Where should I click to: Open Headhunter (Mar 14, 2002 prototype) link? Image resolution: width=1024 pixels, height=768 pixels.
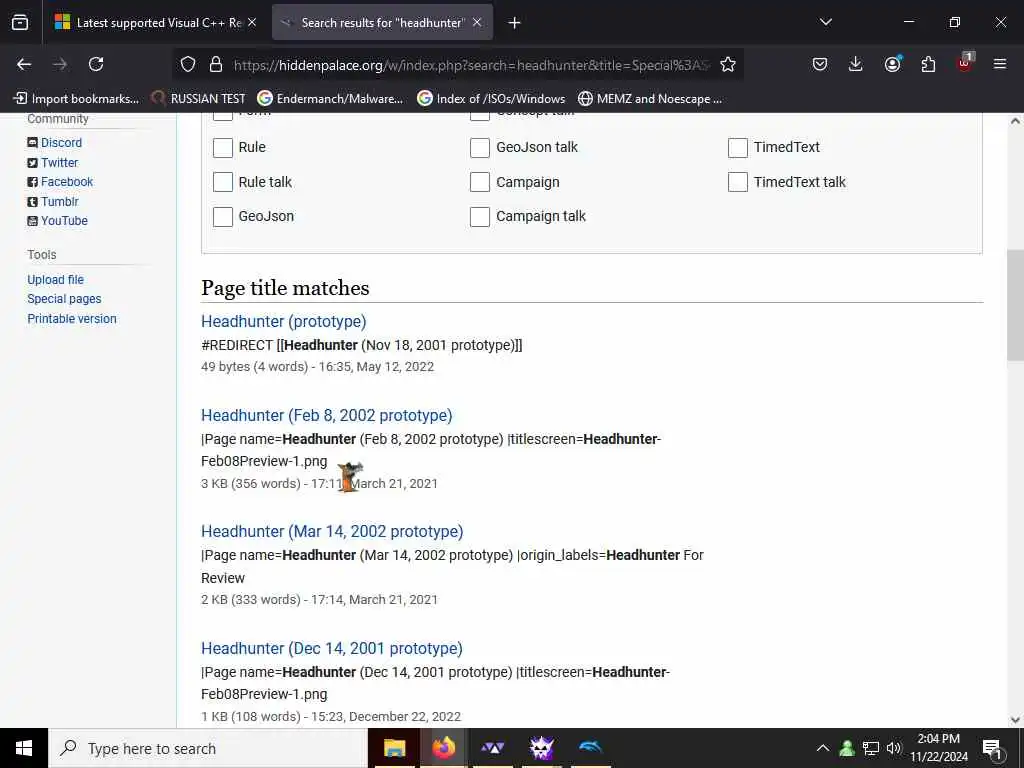click(332, 532)
